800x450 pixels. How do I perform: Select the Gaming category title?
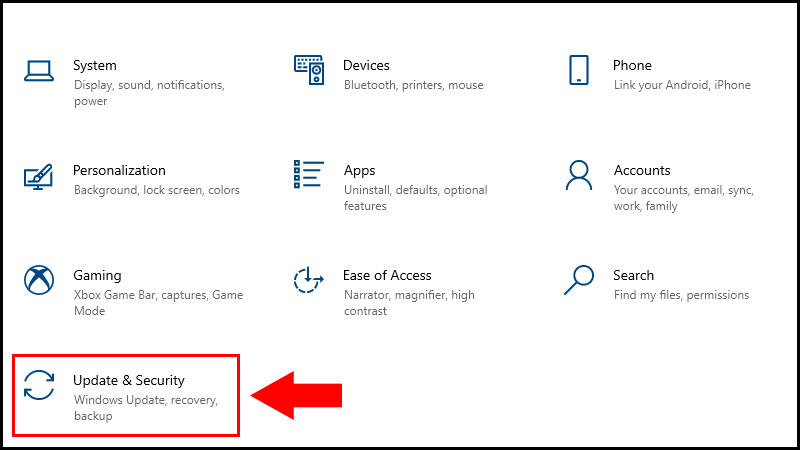[x=97, y=276]
